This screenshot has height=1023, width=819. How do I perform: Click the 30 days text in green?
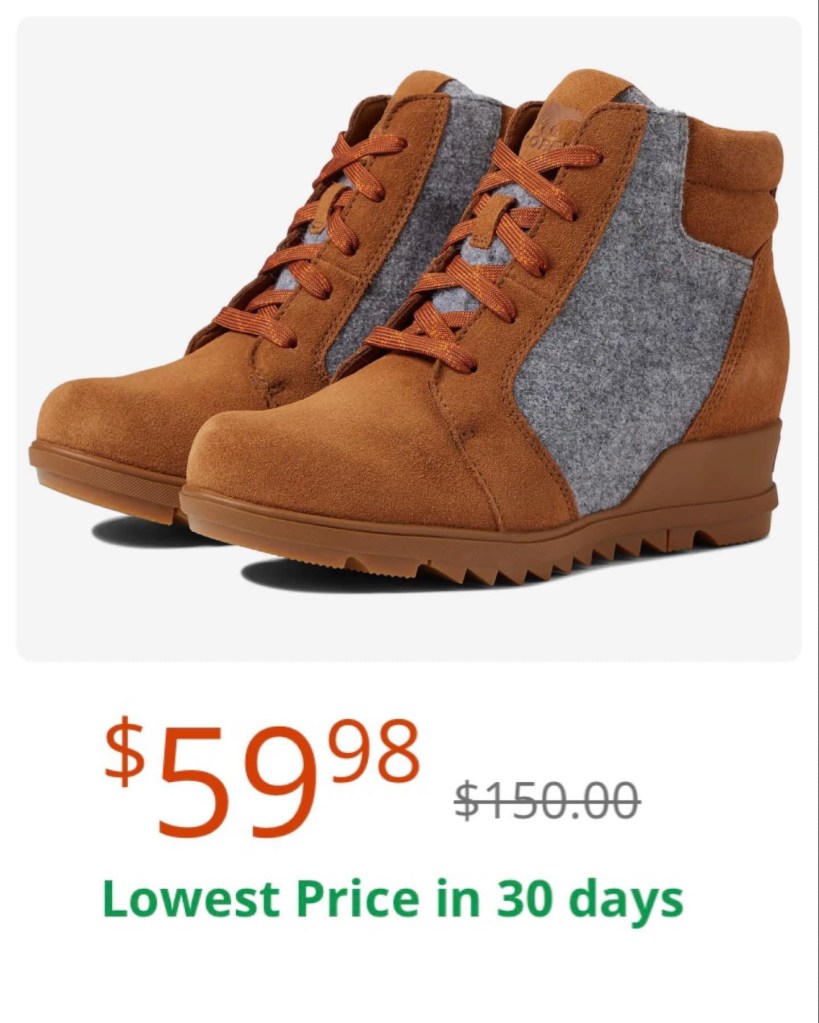click(x=589, y=900)
